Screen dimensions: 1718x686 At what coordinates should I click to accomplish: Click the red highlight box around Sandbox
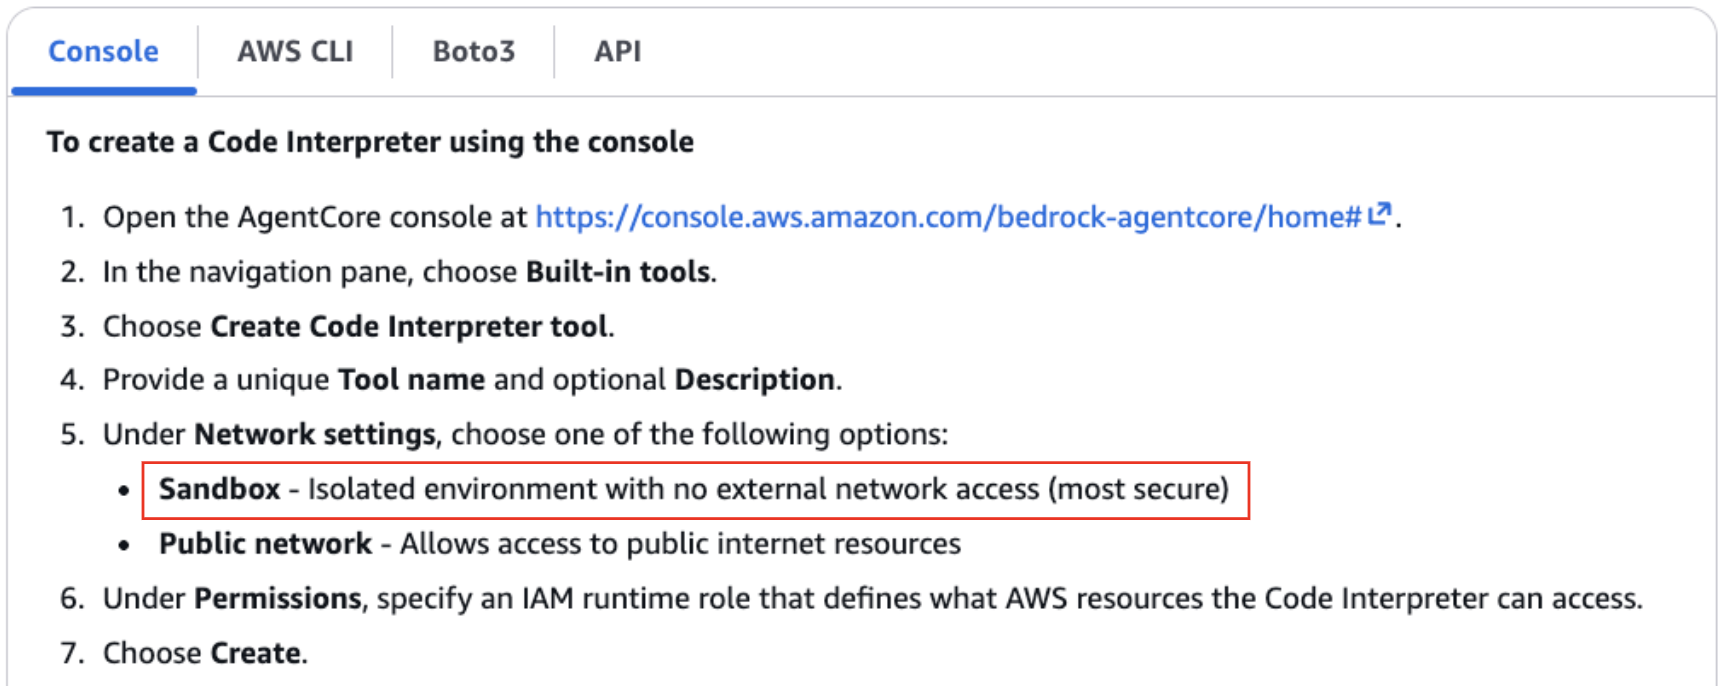coord(700,489)
